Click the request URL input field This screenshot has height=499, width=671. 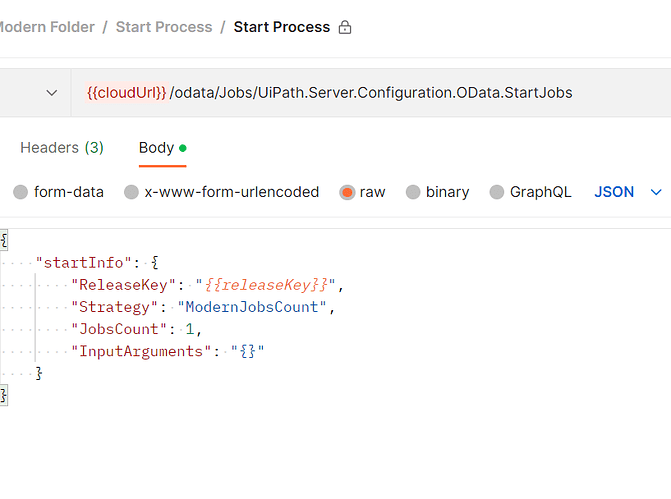(400, 93)
